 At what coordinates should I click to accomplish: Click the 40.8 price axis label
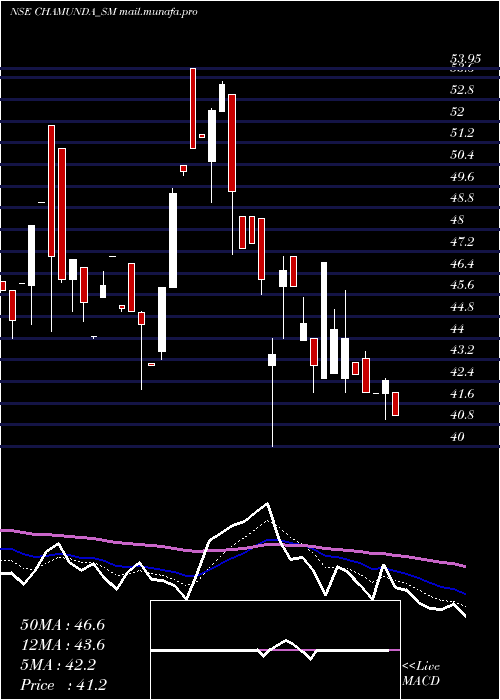click(461, 415)
